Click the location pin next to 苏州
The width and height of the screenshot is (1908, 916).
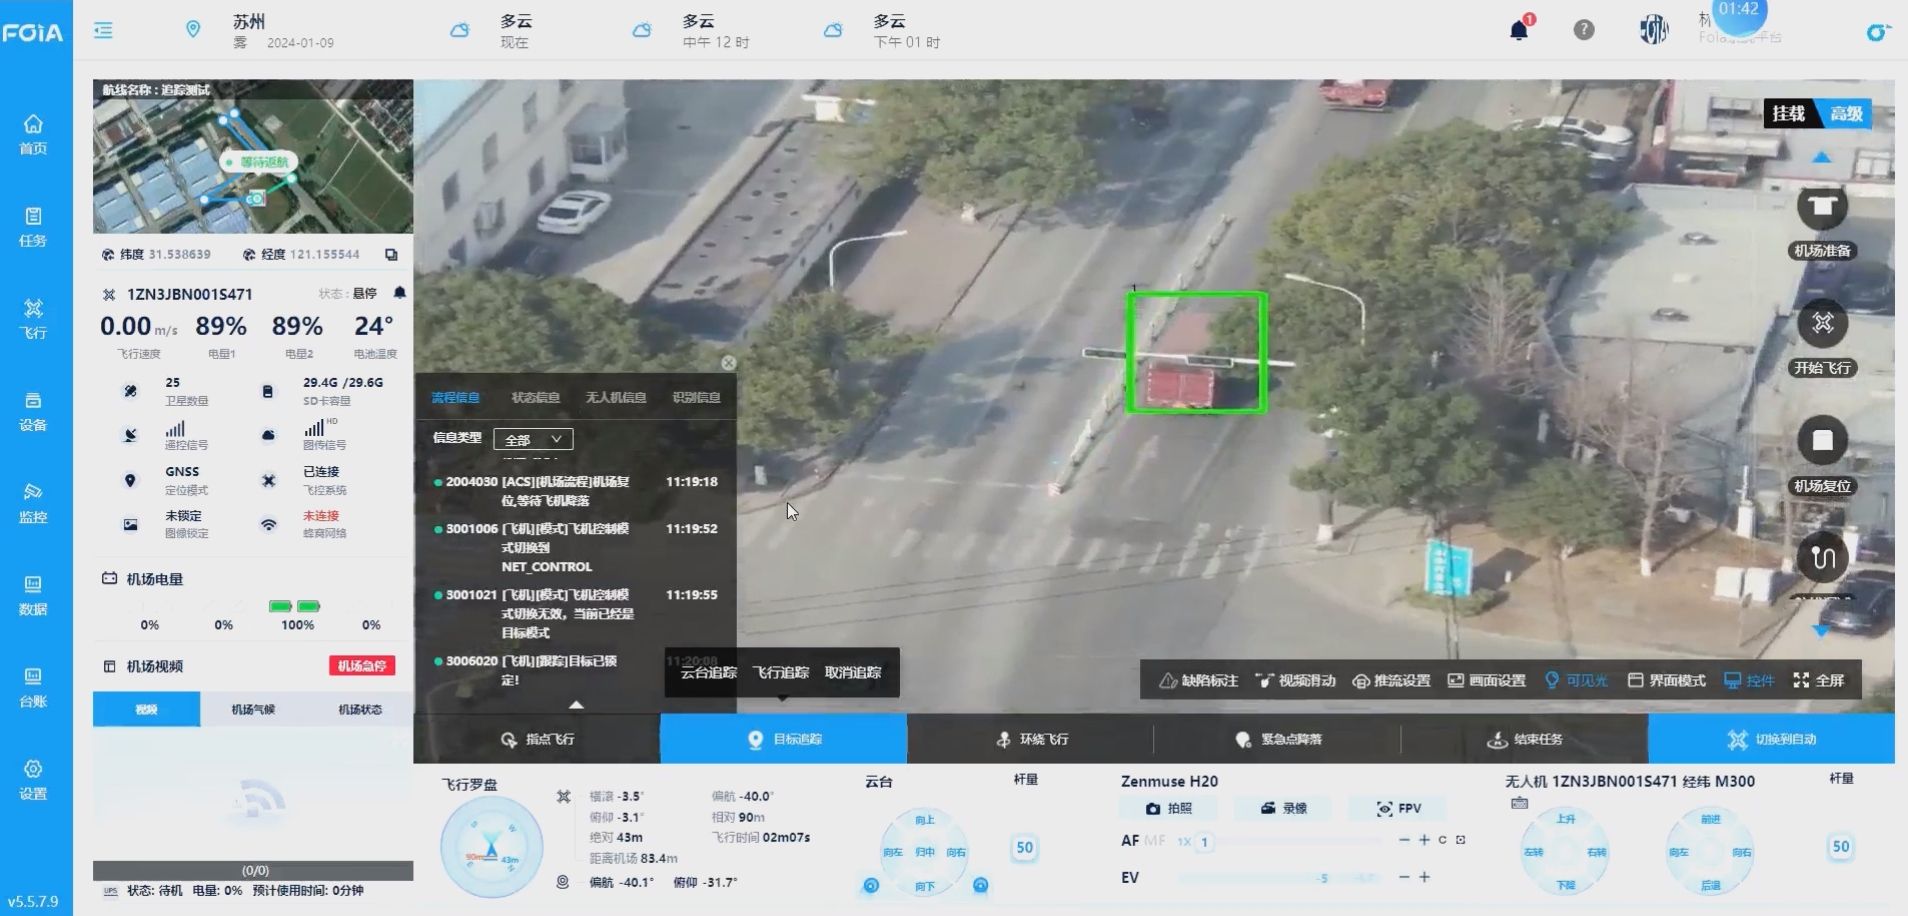coord(193,30)
